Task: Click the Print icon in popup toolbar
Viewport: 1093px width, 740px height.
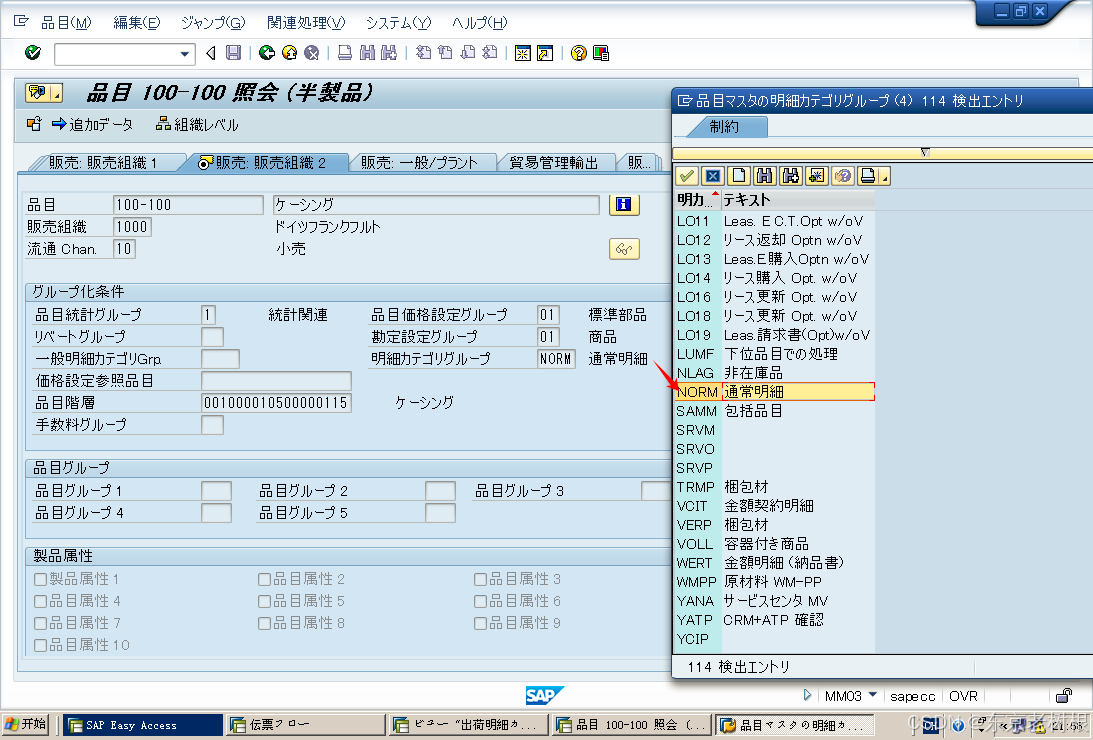Action: [868, 176]
